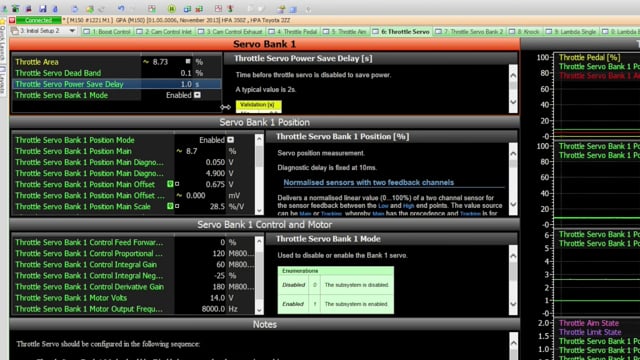The image size is (640, 360).
Task: Click the green circular toolbar icon
Action: (172, 9)
